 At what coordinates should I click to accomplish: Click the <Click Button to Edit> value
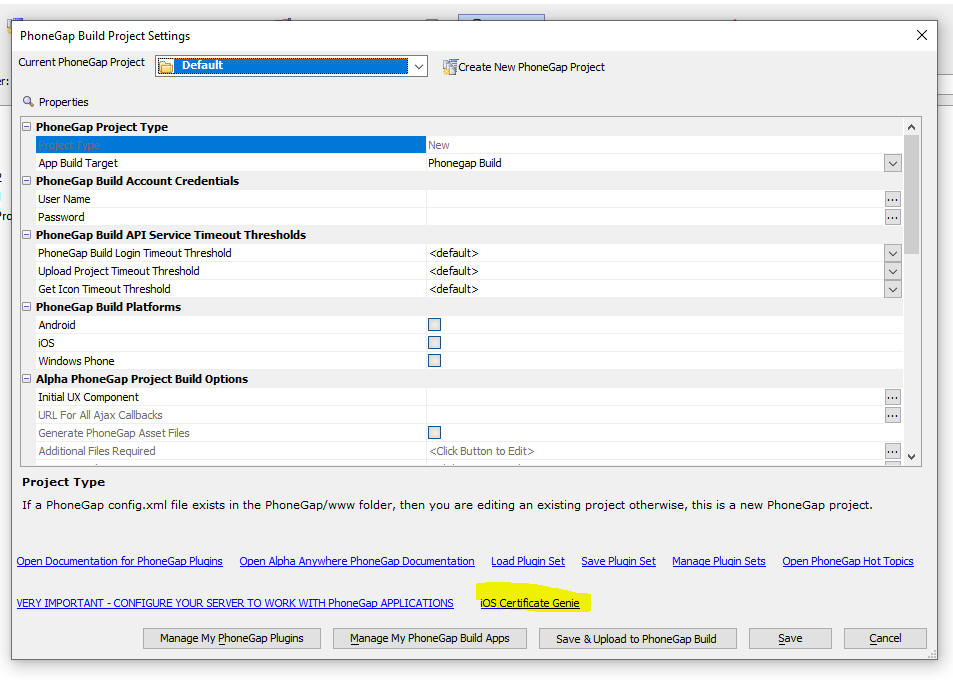(481, 452)
